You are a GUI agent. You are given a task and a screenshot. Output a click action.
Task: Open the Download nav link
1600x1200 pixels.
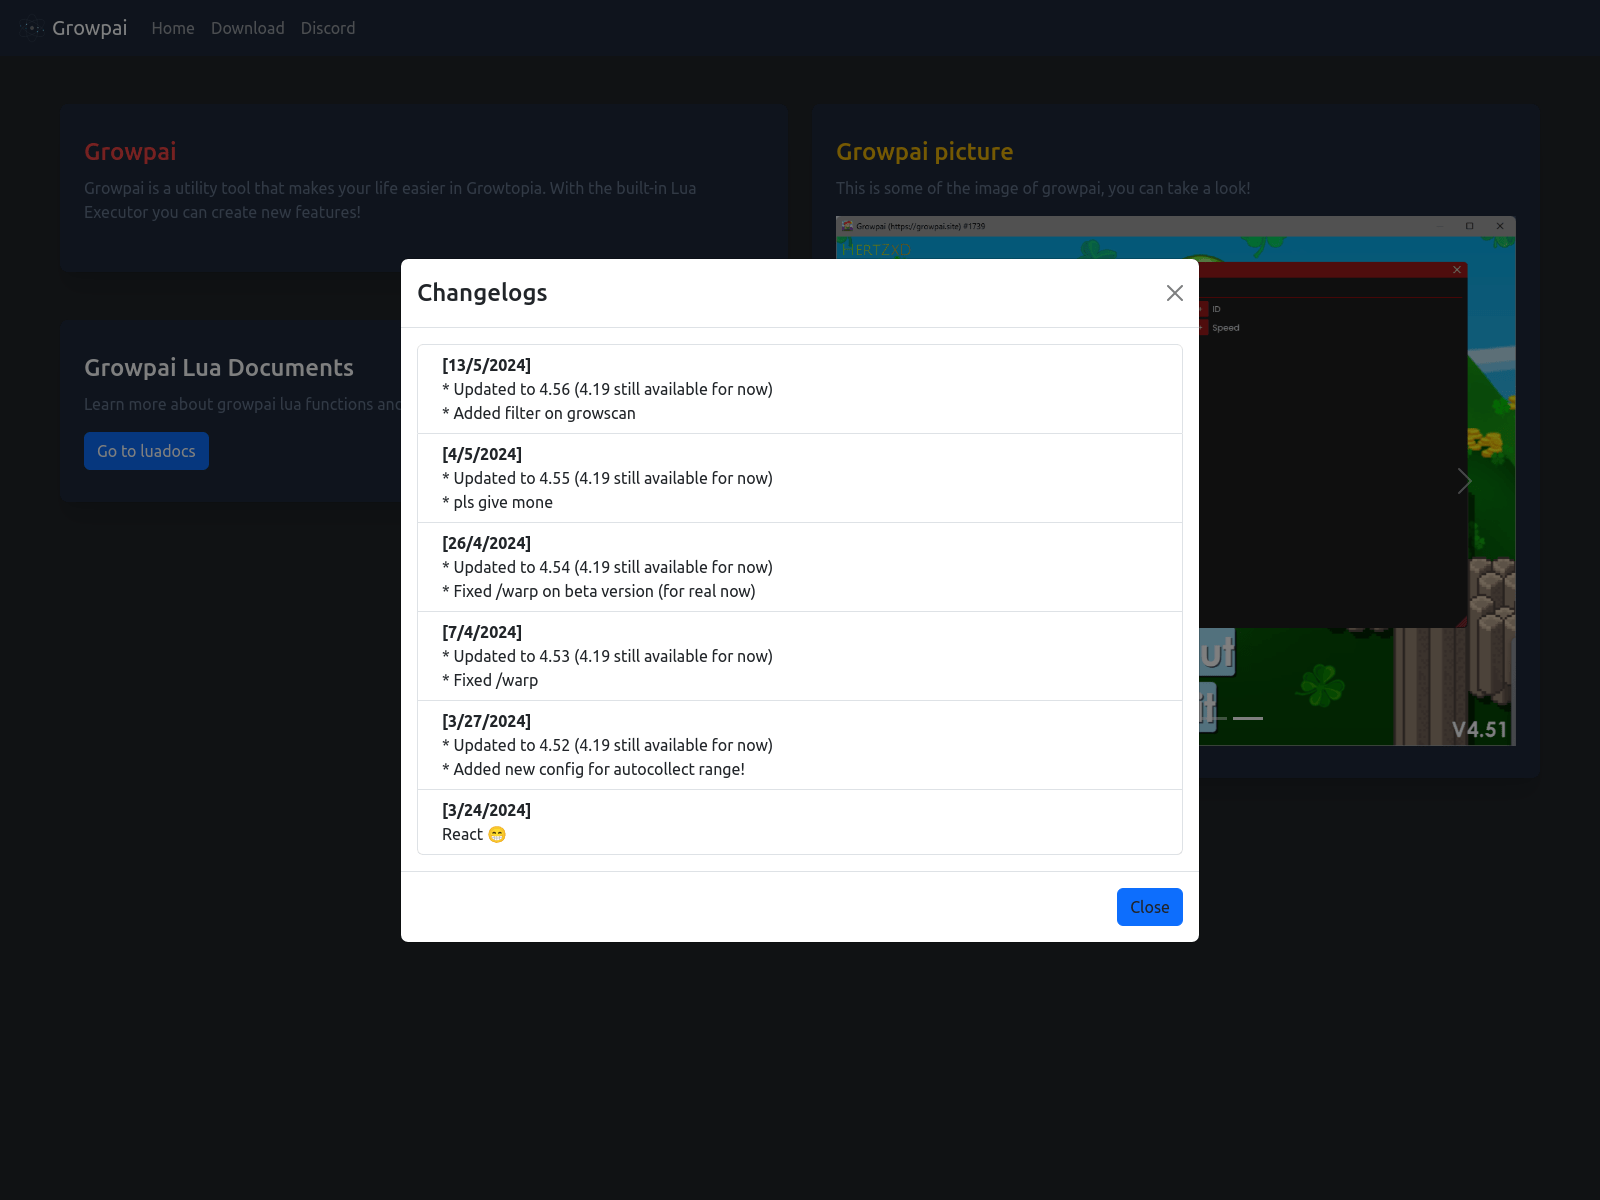click(248, 28)
